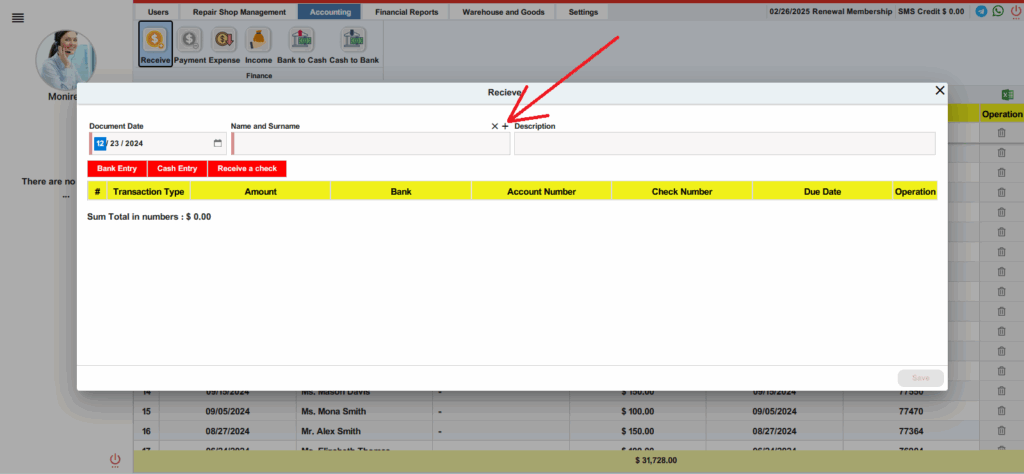The height and width of the screenshot is (474, 1024).
Task: Click the Bank column header
Action: 401,191
